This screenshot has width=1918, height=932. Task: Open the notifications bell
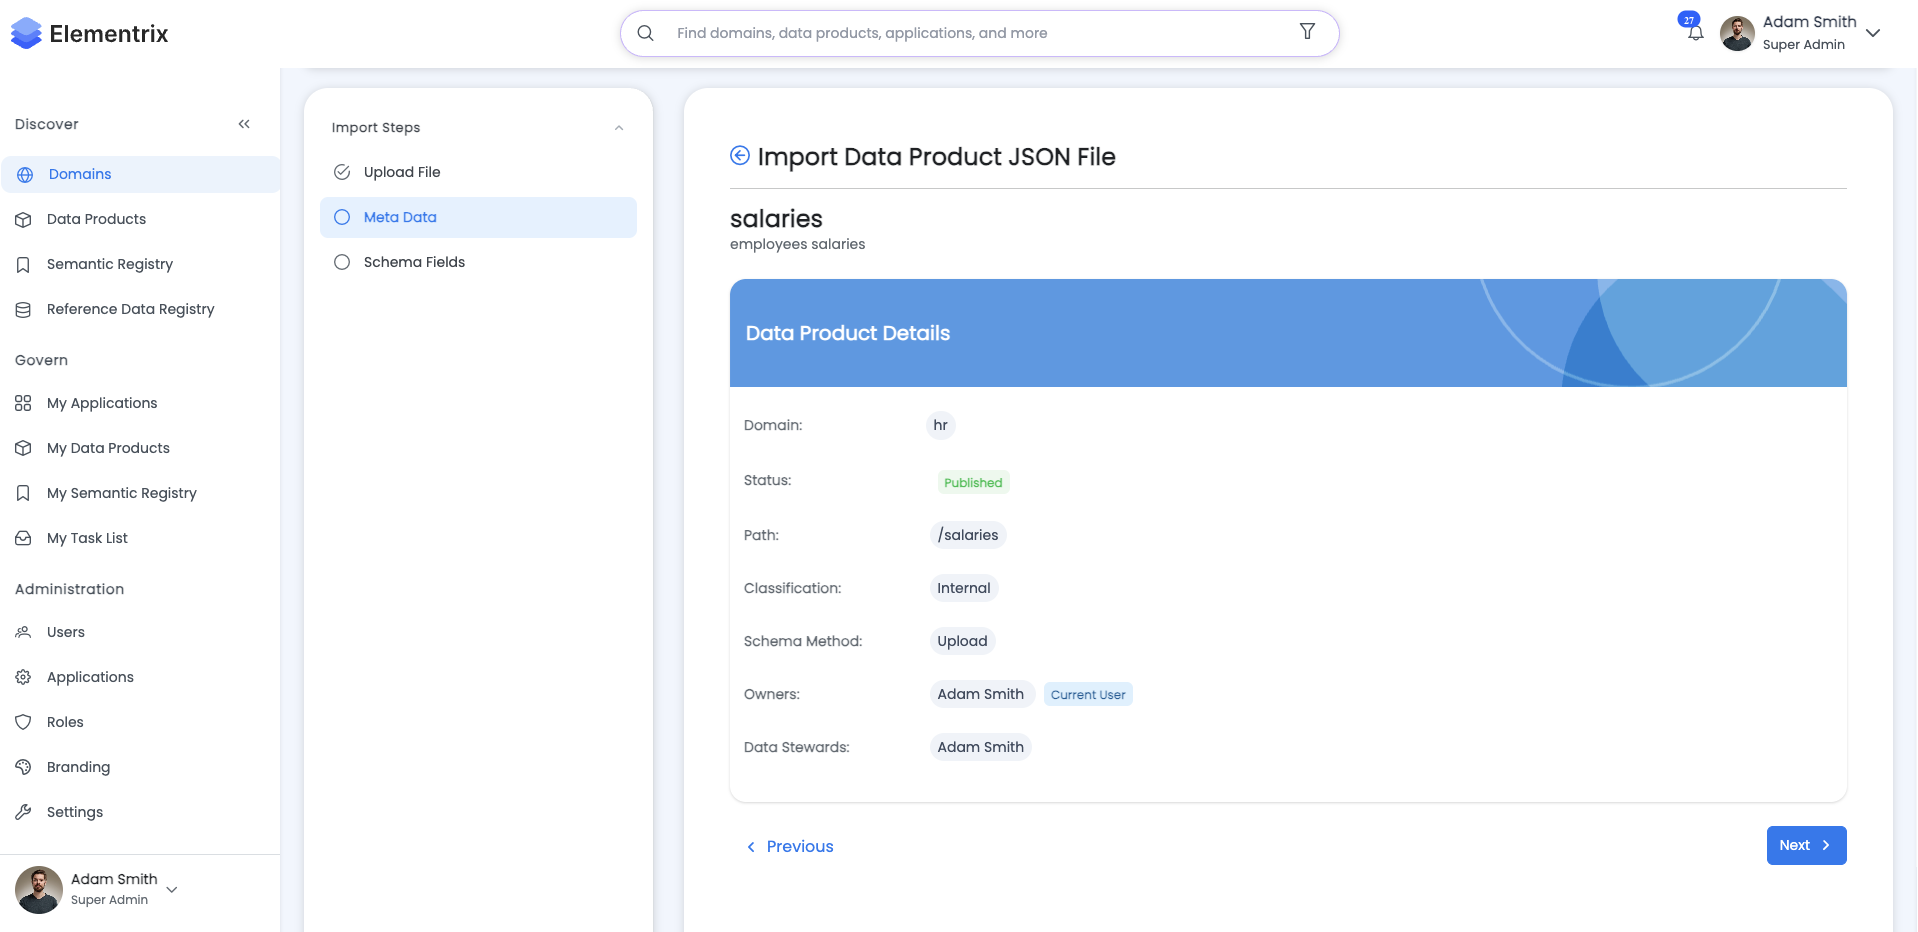(x=1695, y=32)
